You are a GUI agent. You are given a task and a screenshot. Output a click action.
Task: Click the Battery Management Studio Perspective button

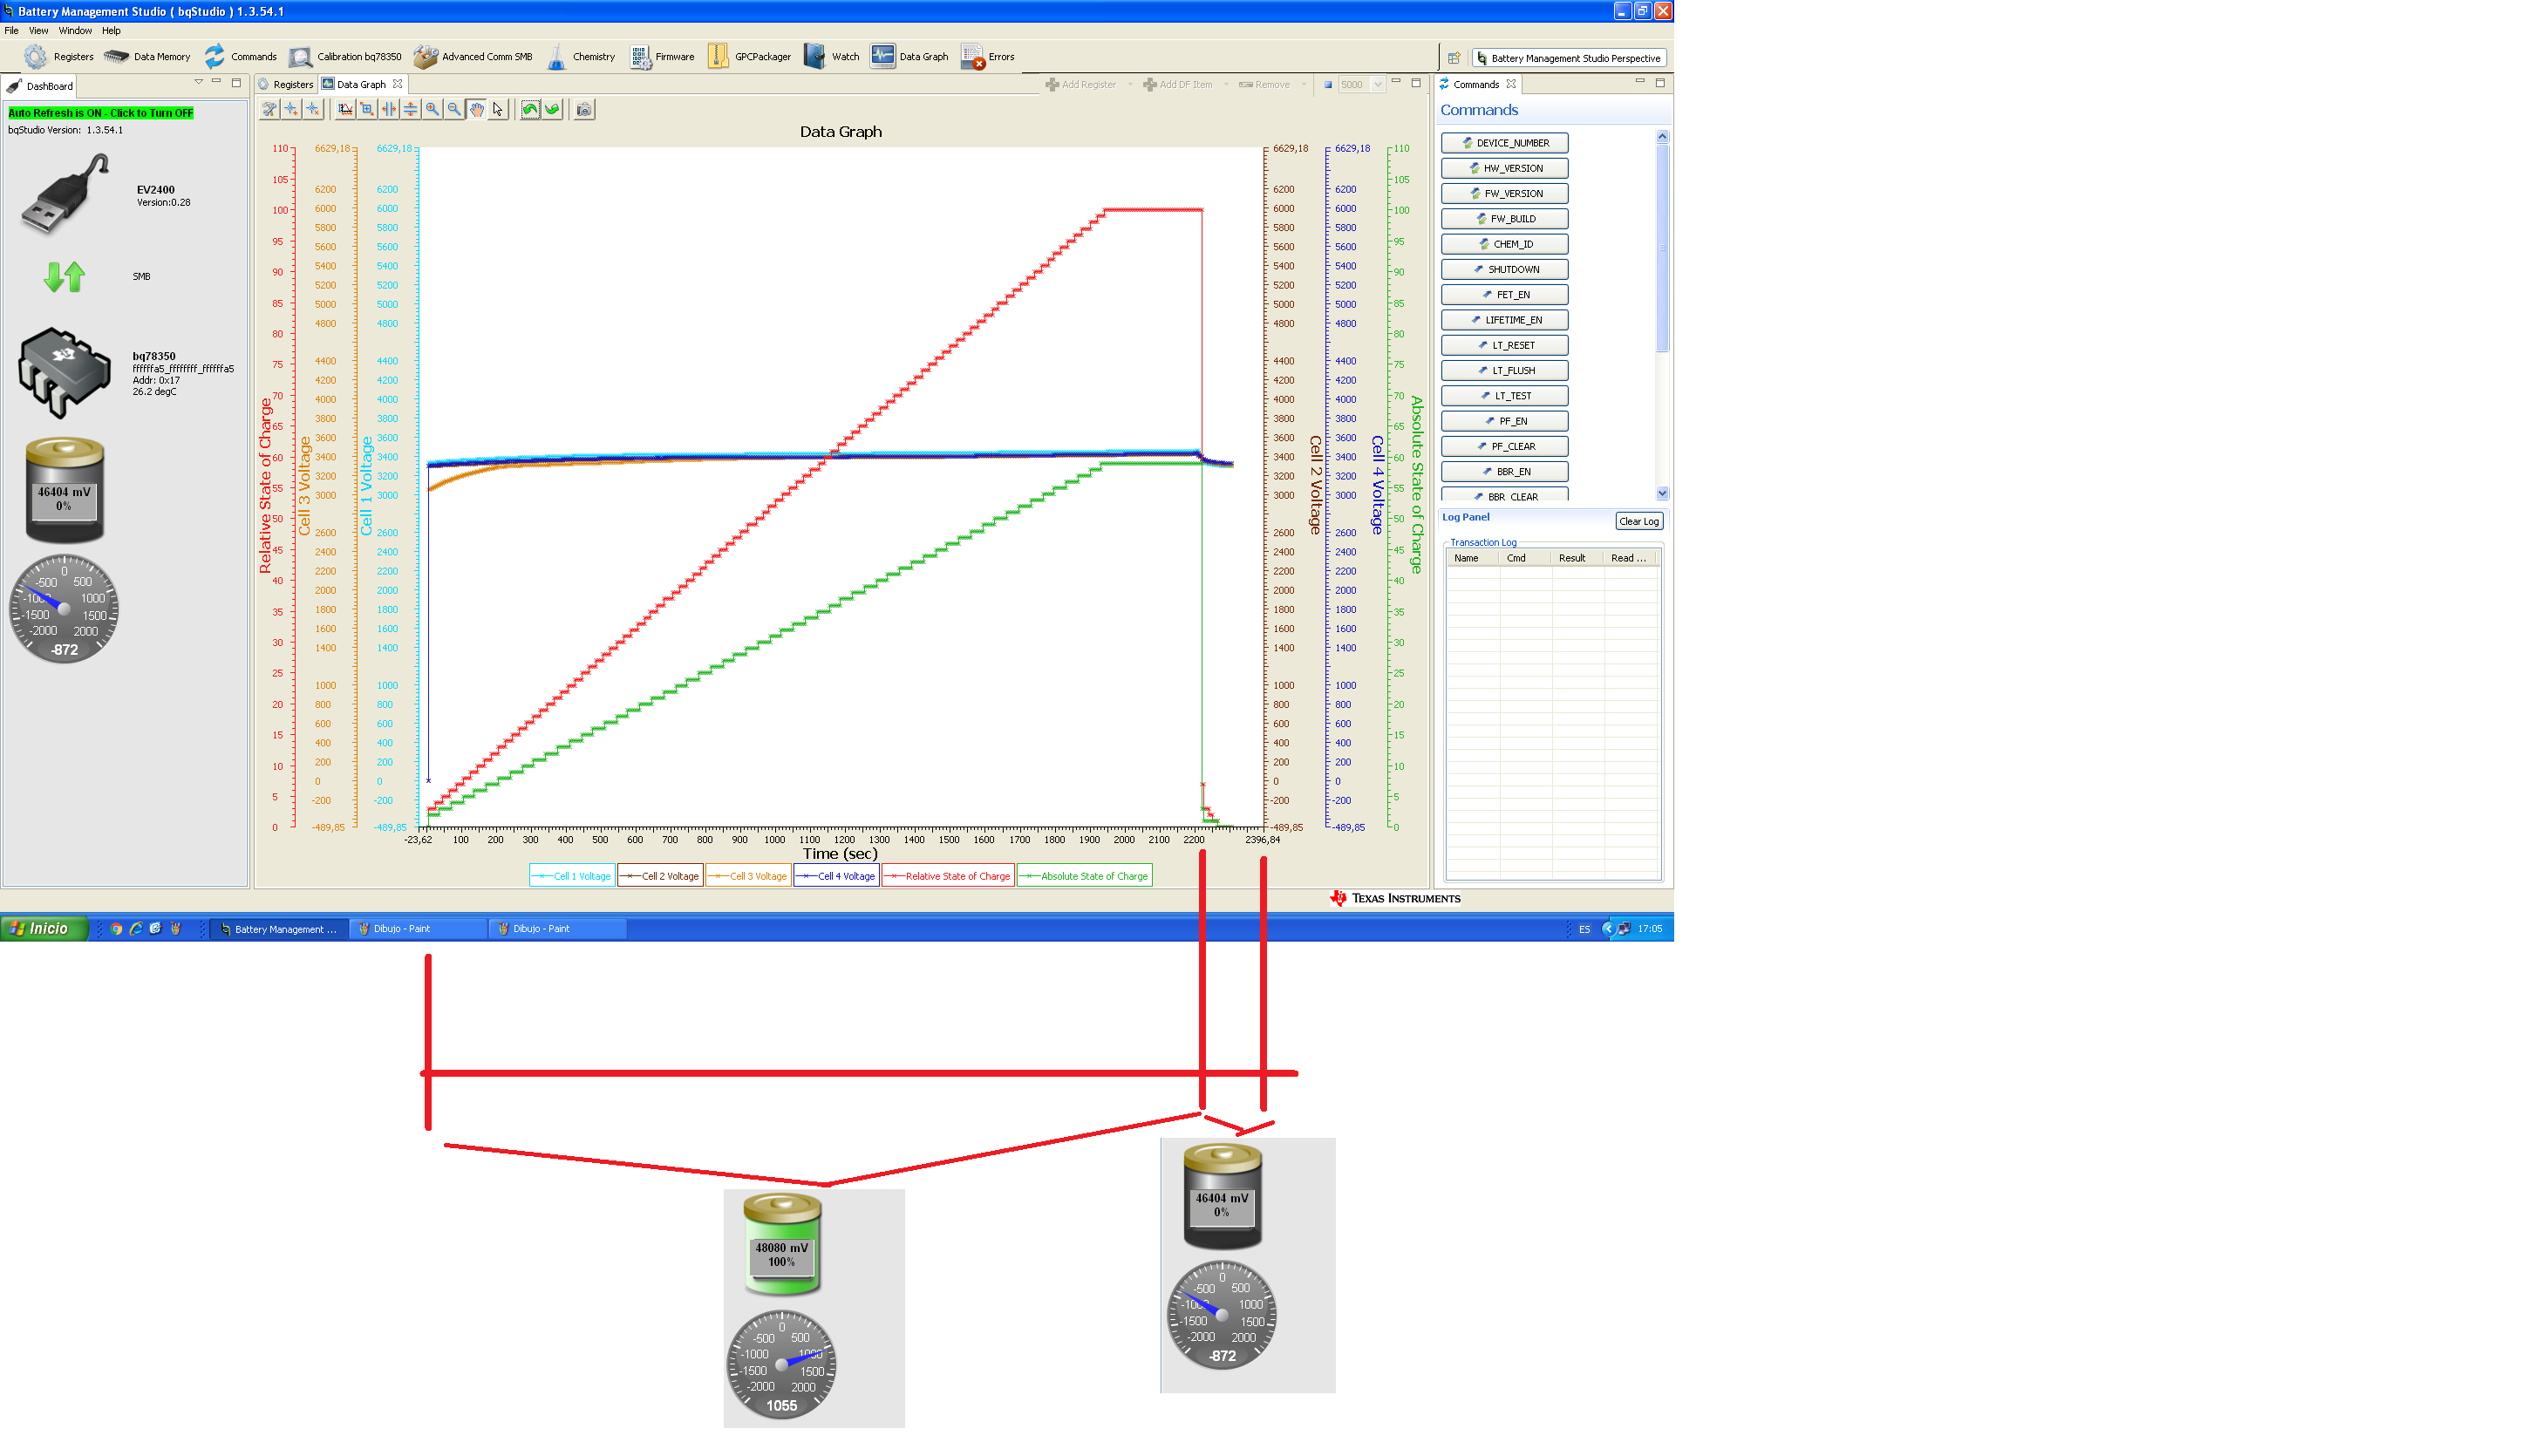pos(1568,58)
